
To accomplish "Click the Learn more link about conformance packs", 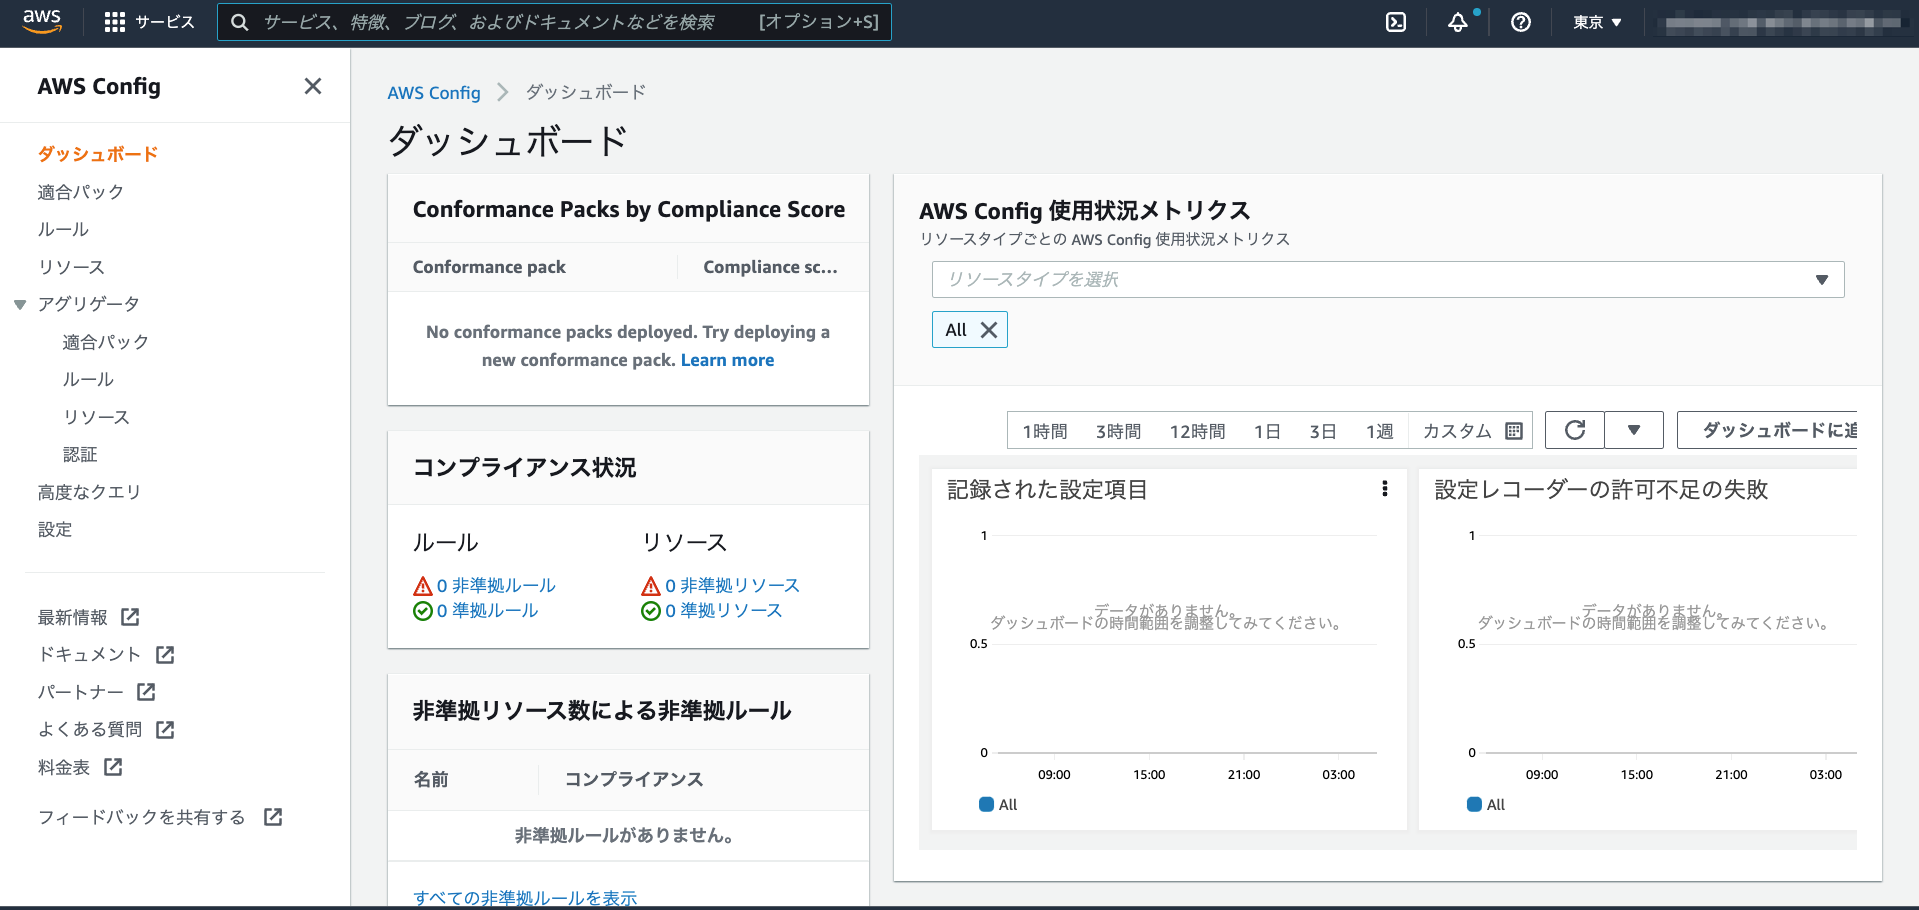I will click(727, 360).
